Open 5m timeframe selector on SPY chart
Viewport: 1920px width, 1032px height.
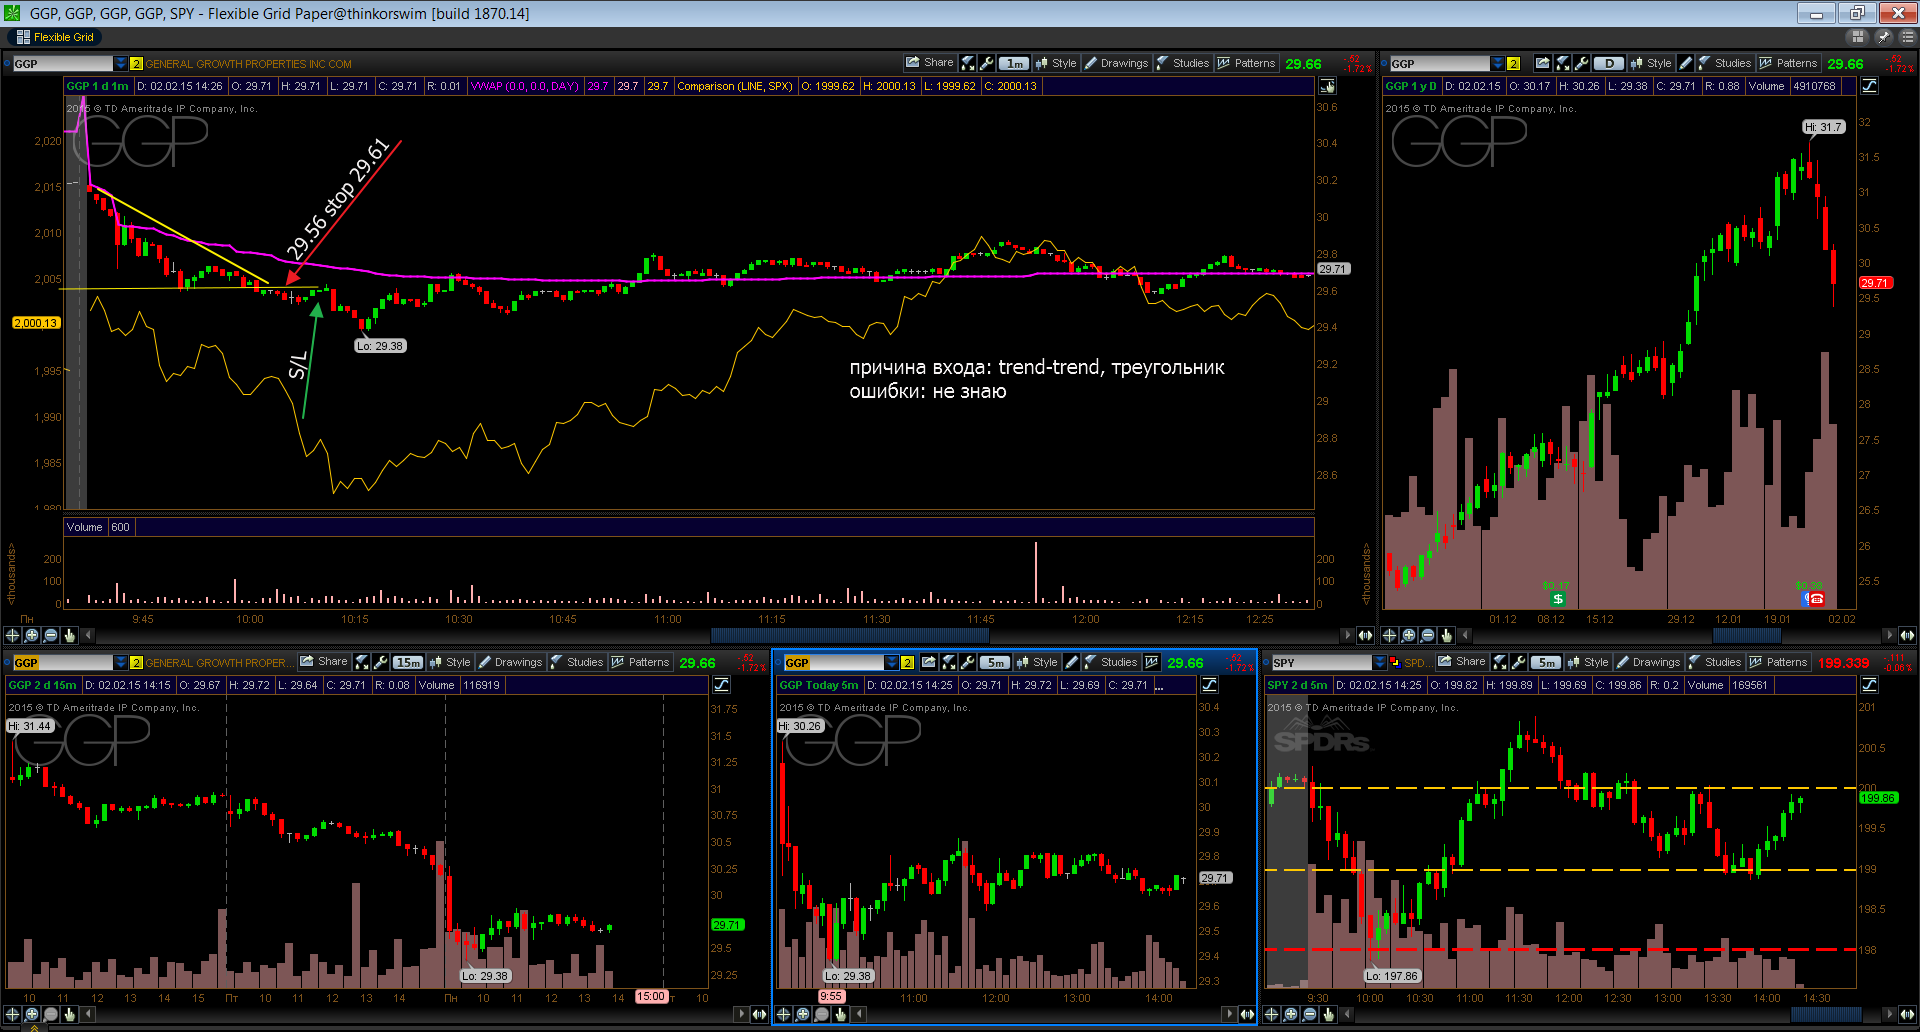[x=1546, y=662]
